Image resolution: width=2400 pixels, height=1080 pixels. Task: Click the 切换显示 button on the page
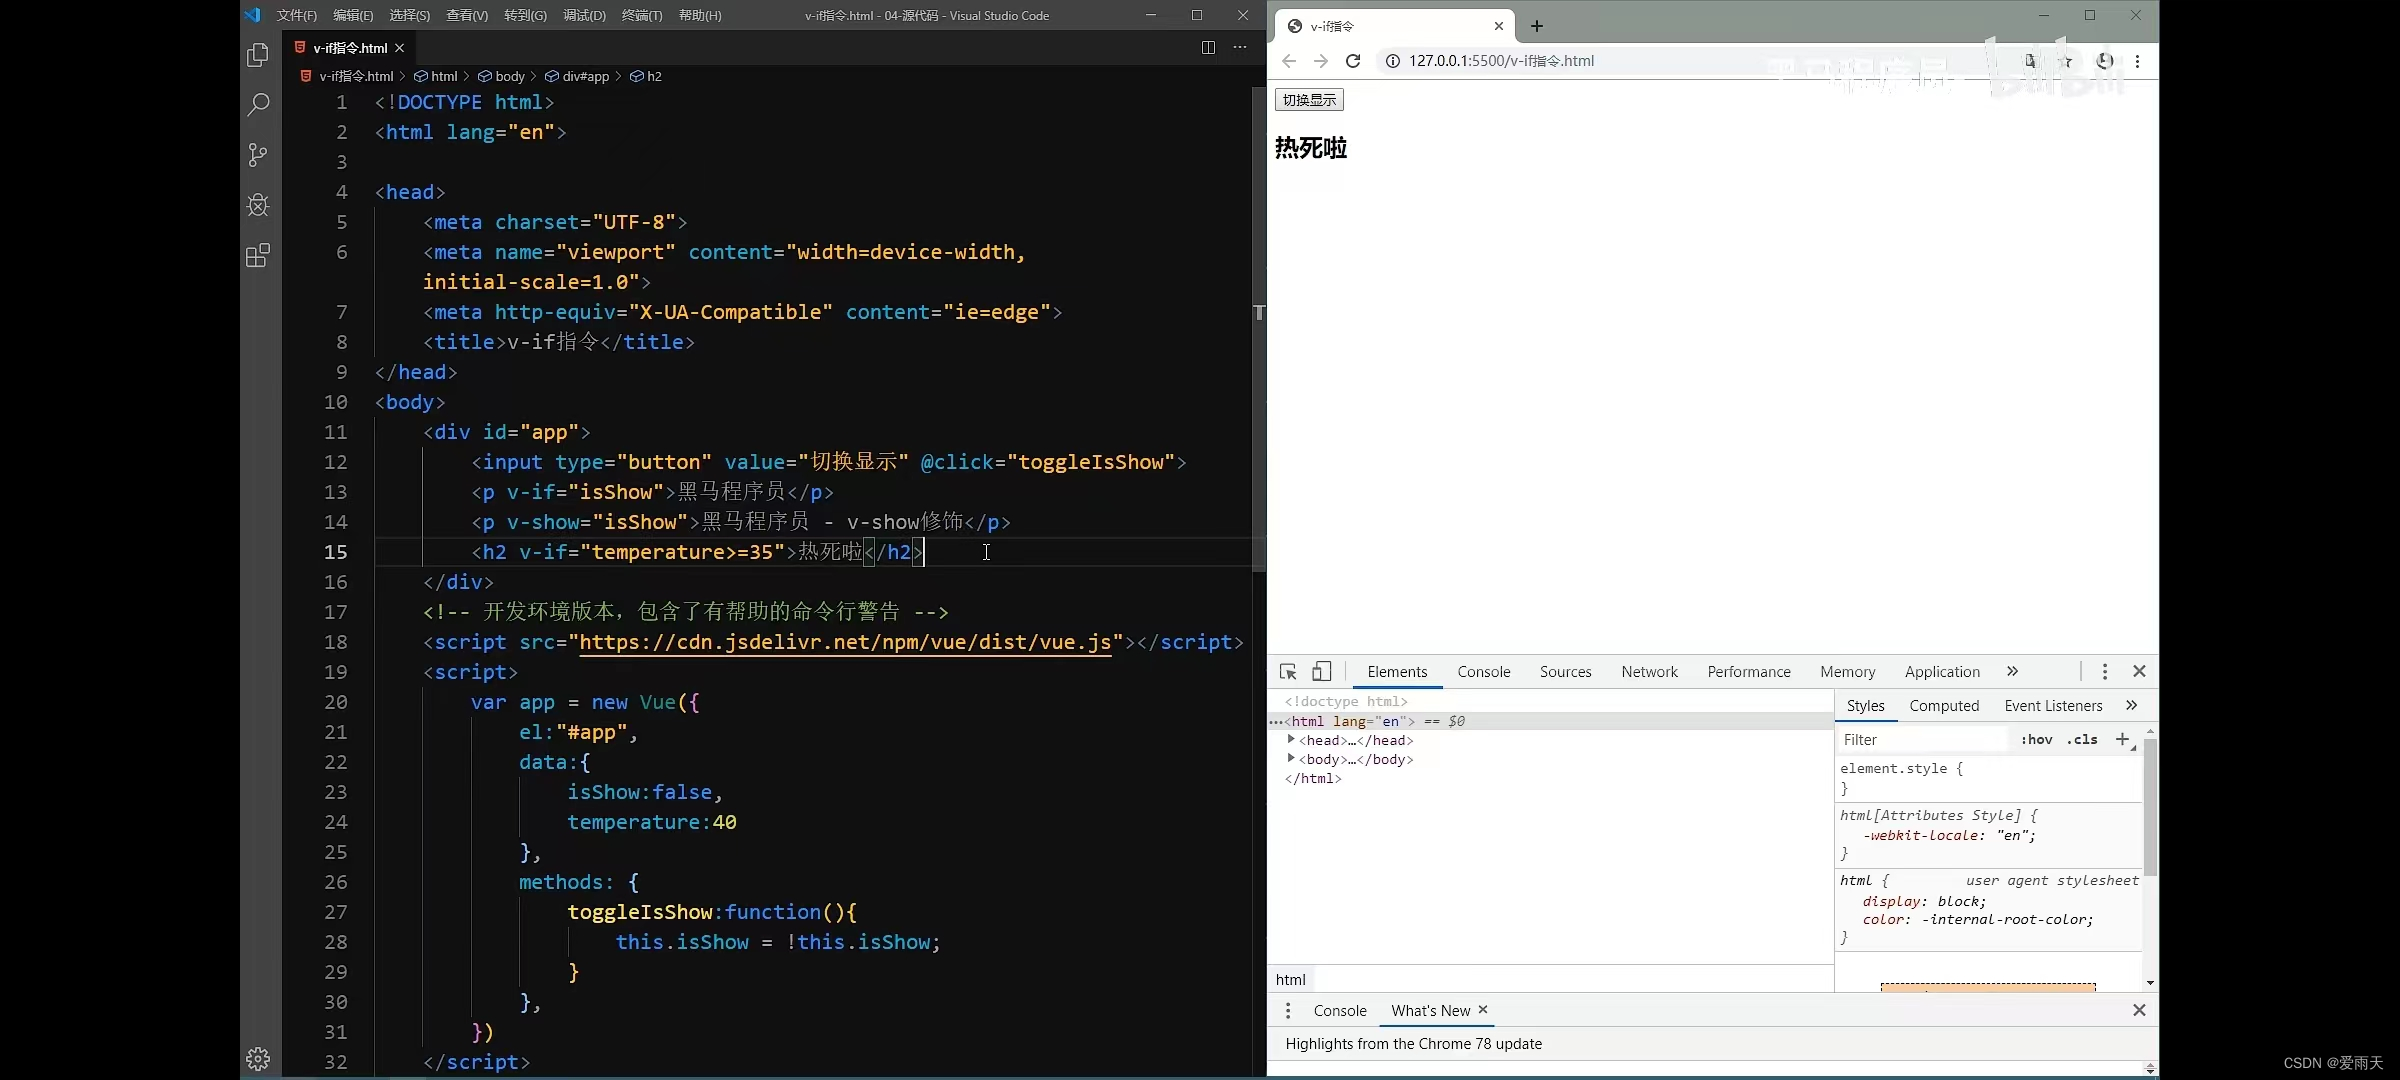pyautogui.click(x=1309, y=100)
